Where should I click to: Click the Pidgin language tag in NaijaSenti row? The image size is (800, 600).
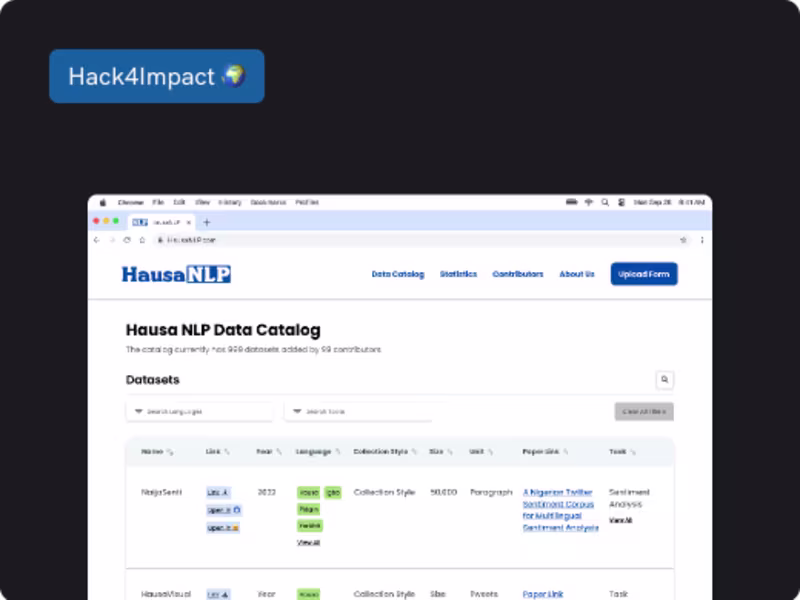tap(309, 509)
